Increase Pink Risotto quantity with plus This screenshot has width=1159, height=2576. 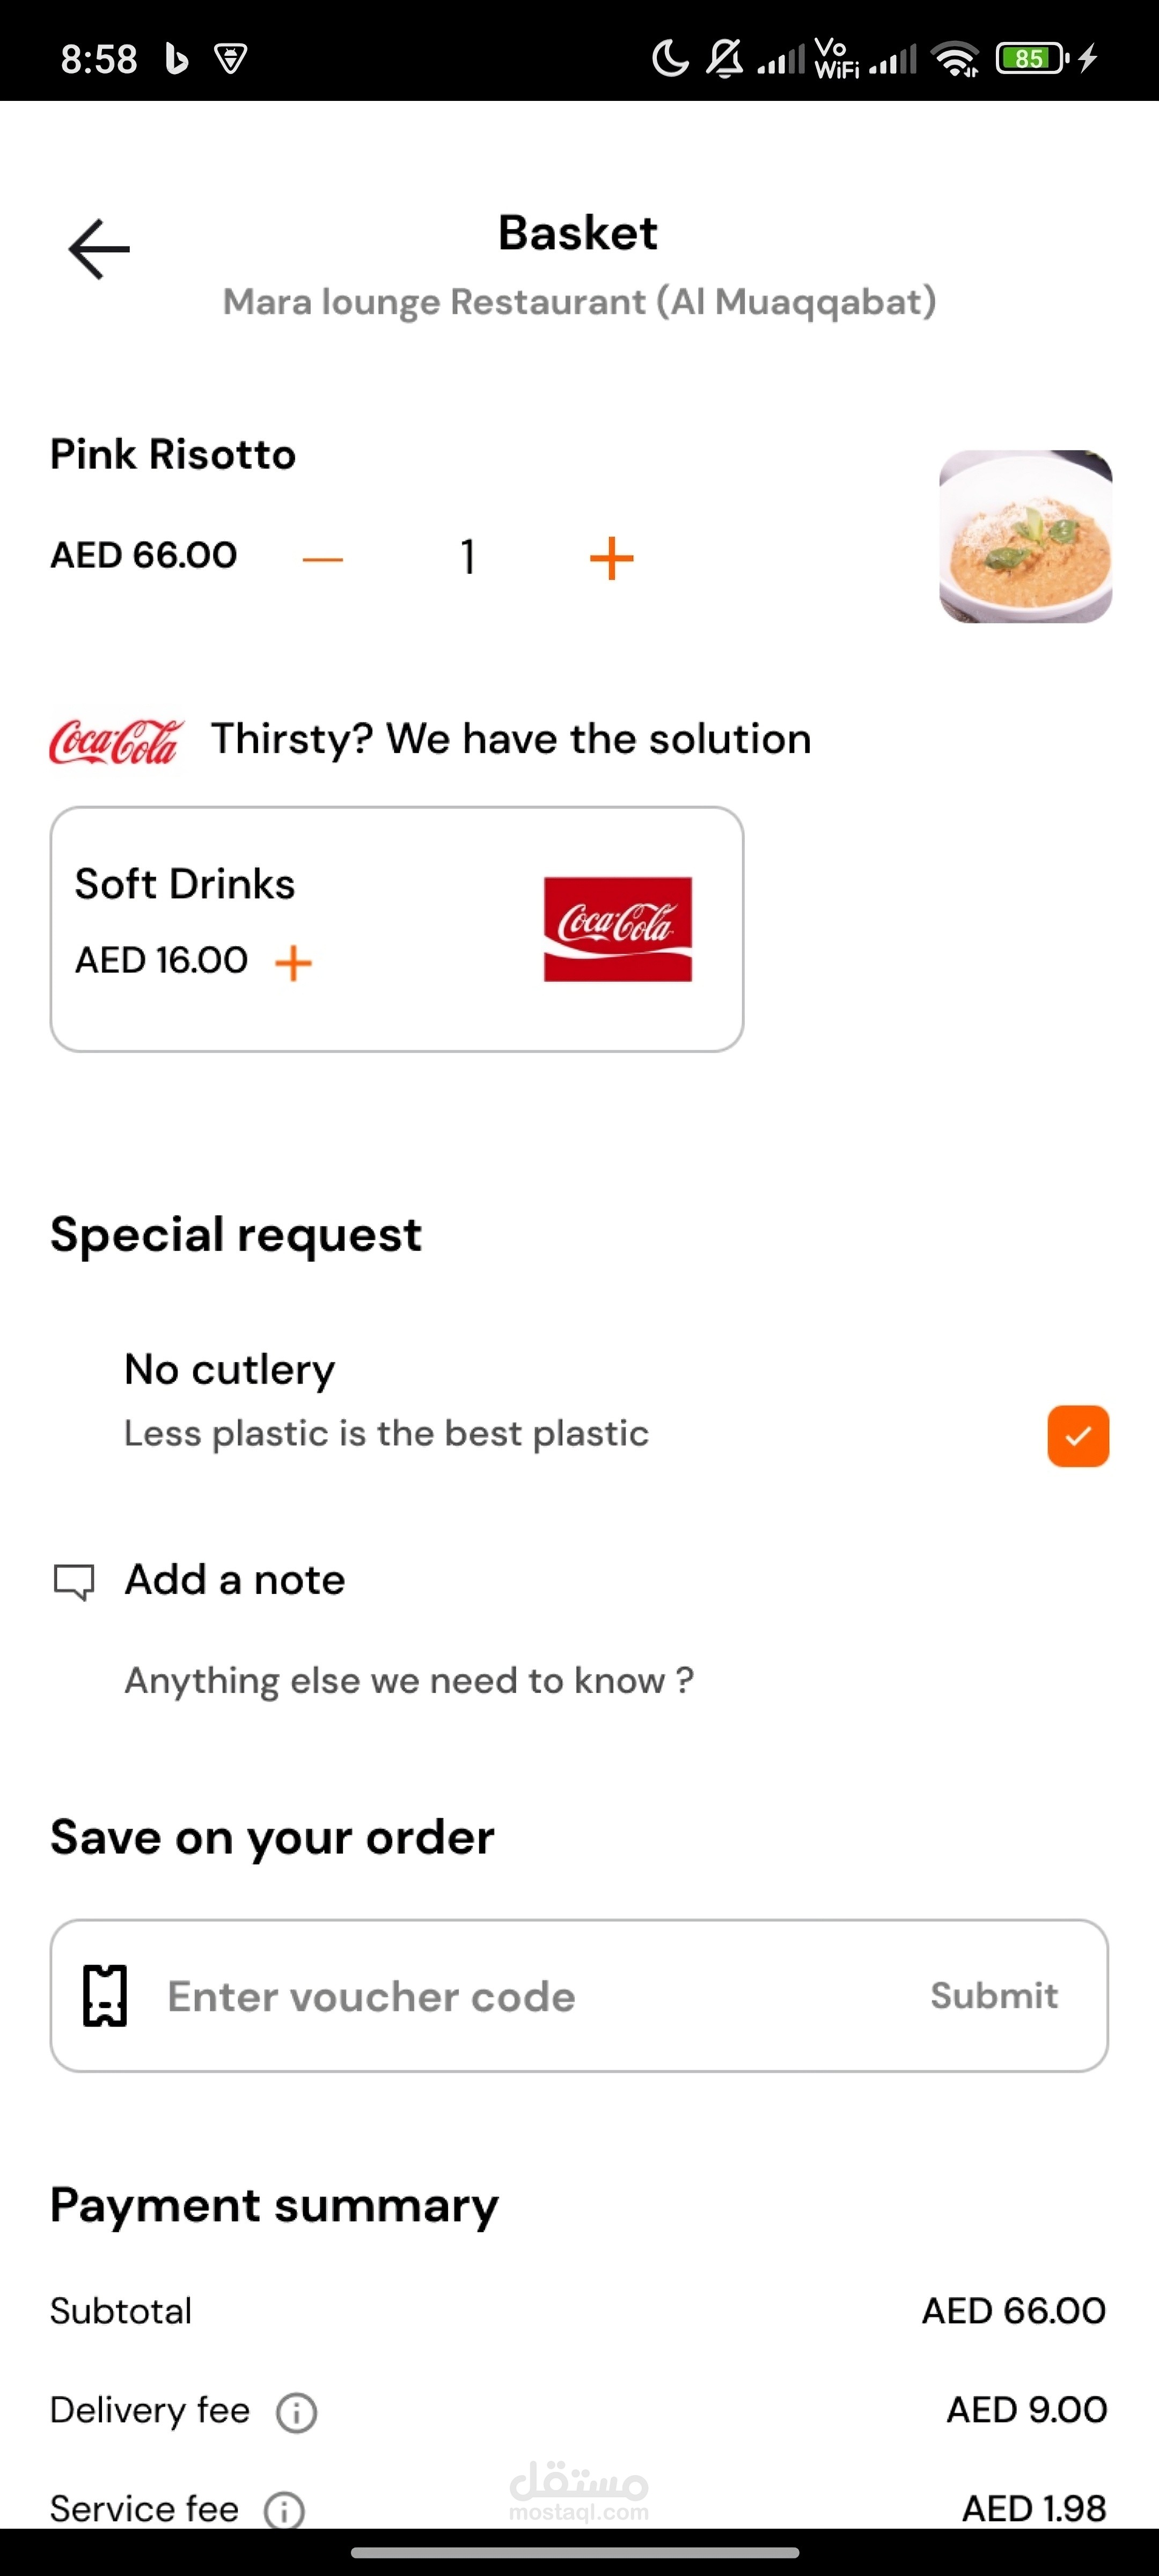pos(612,558)
